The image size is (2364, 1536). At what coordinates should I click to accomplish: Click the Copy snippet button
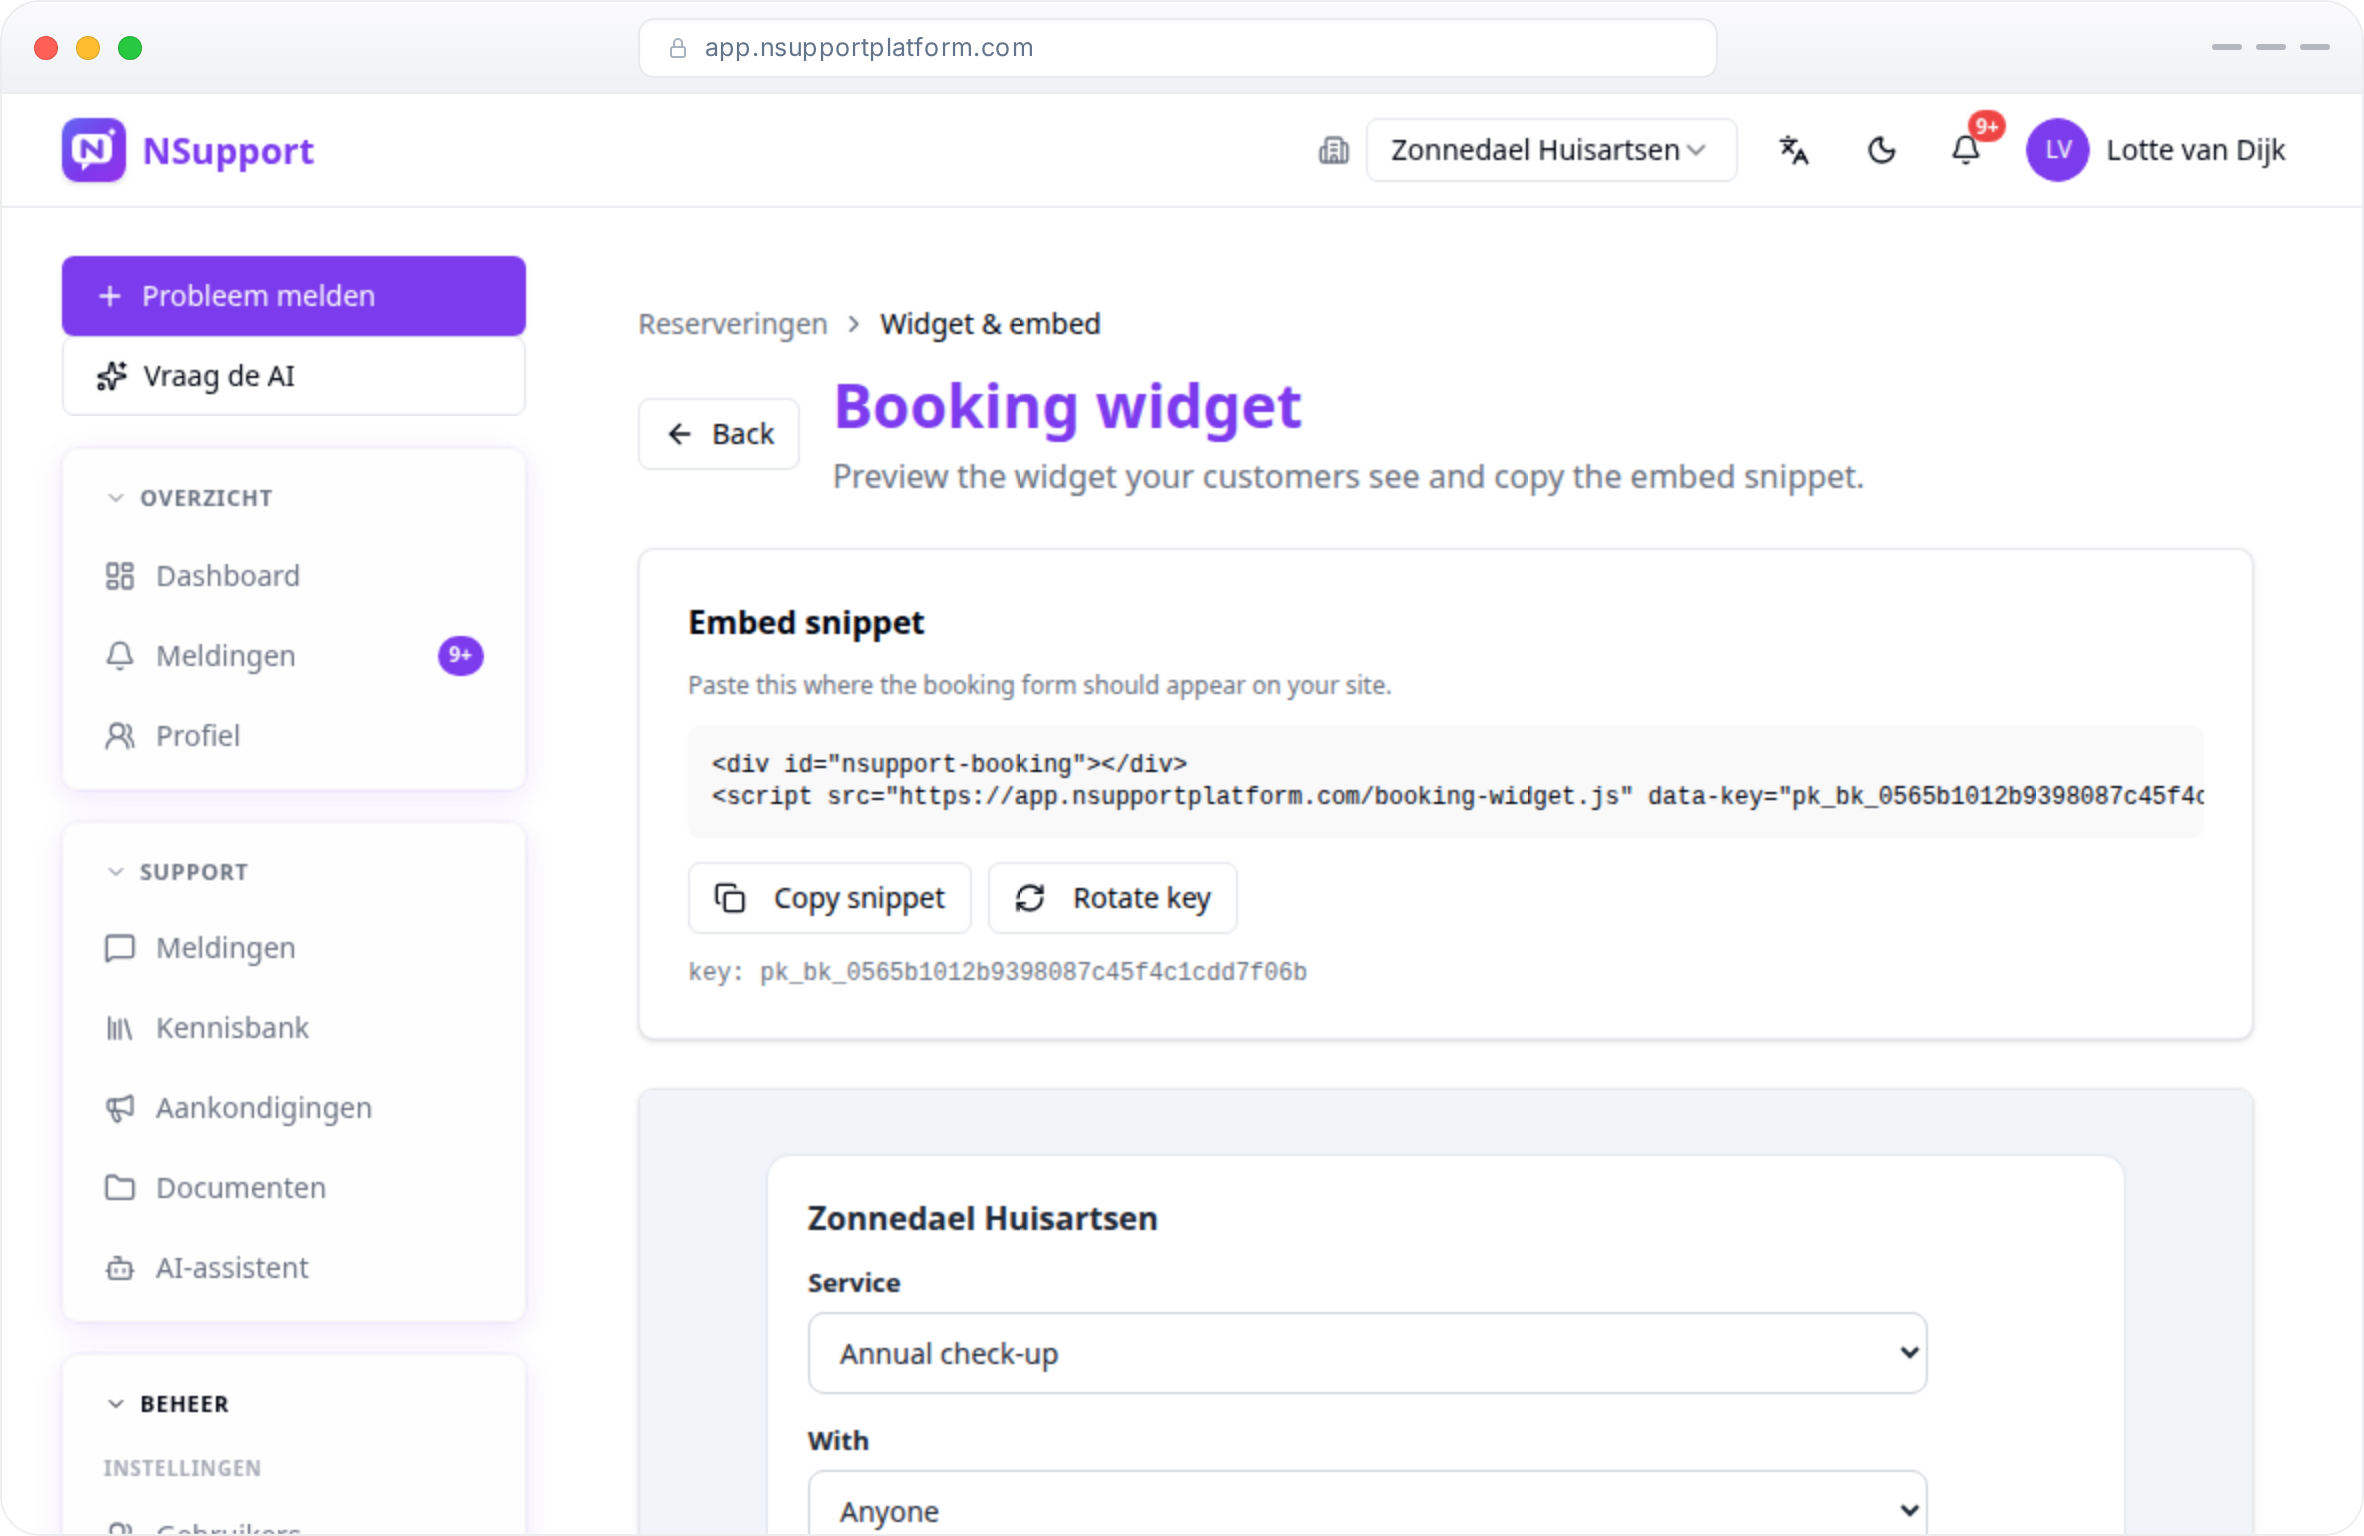[x=830, y=898]
